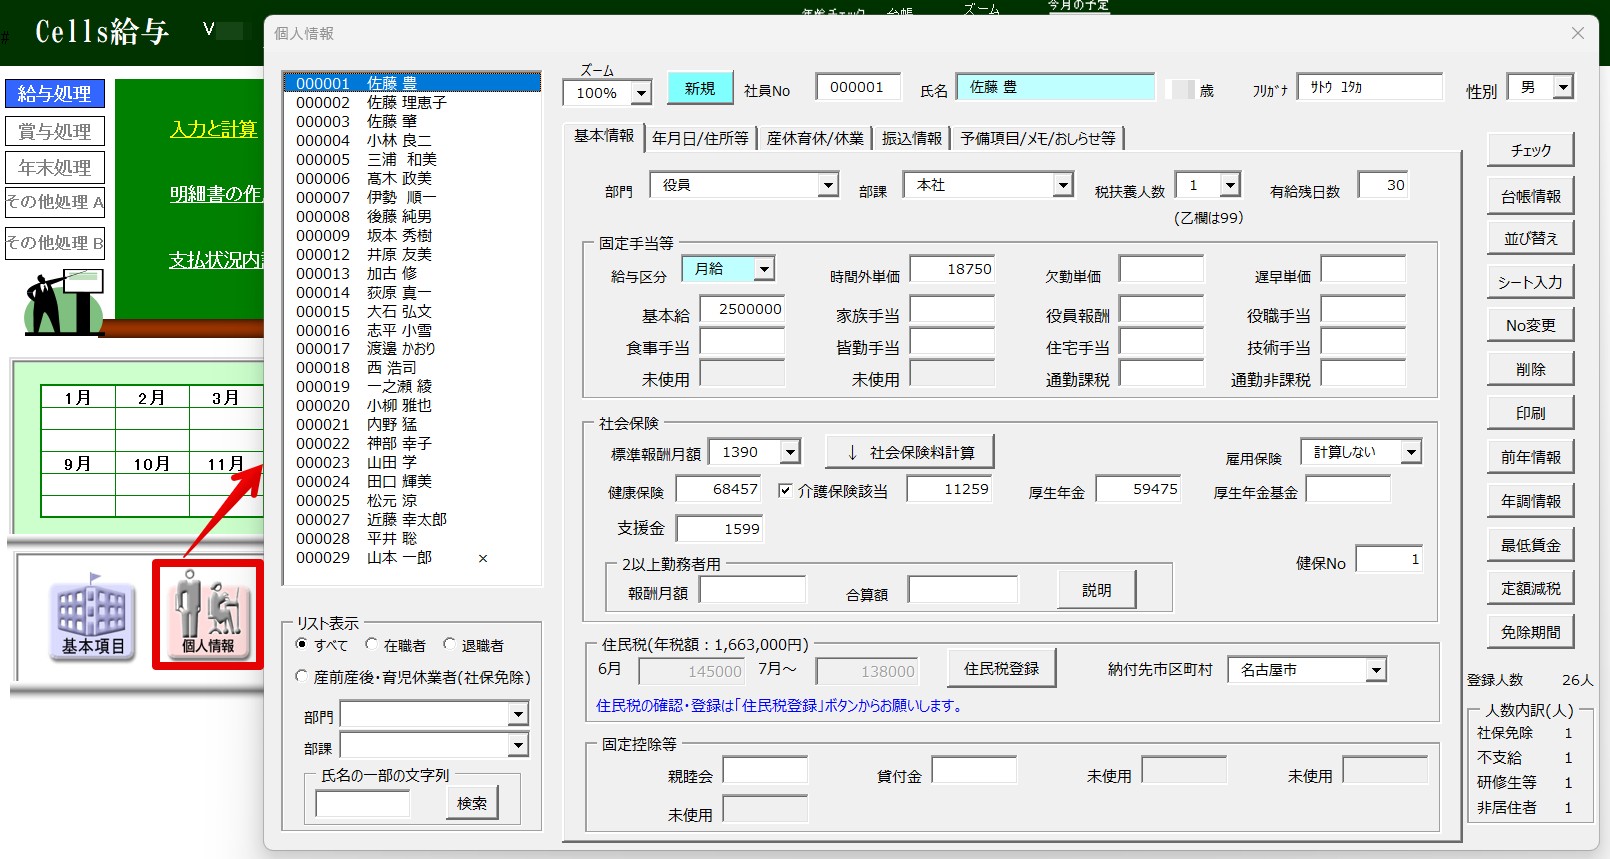Open the 基本項目 building icon
The image size is (1610, 859).
click(x=92, y=616)
